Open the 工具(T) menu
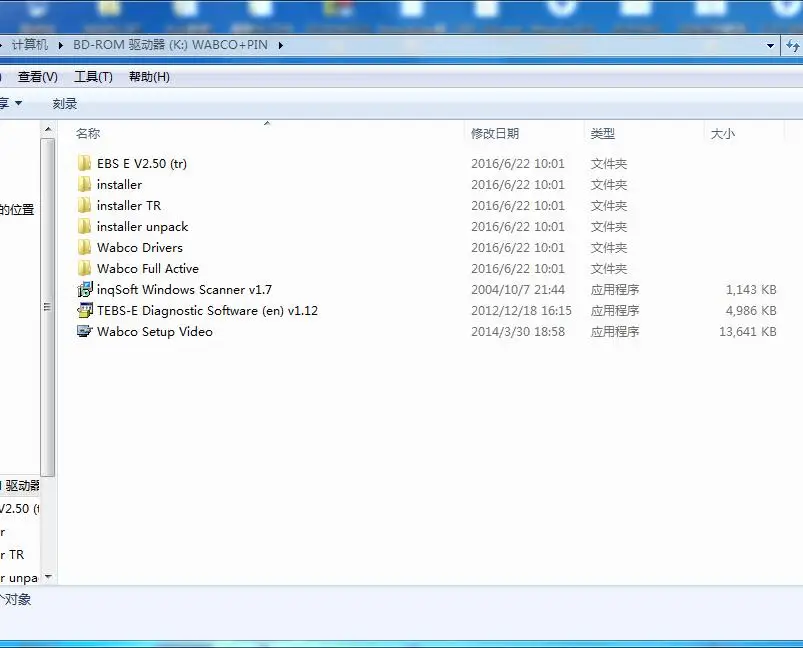This screenshot has width=803, height=648. point(93,77)
